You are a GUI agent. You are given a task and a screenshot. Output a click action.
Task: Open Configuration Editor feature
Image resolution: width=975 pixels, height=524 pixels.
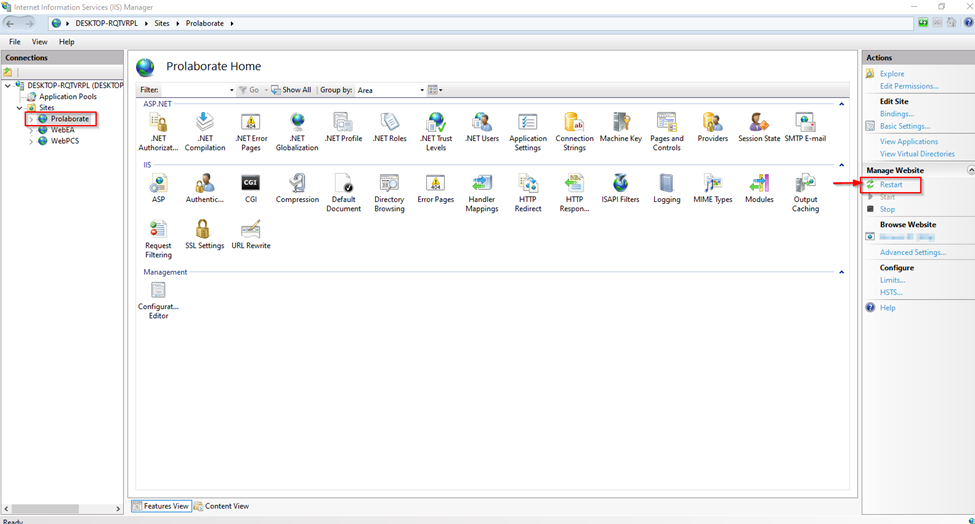point(158,300)
